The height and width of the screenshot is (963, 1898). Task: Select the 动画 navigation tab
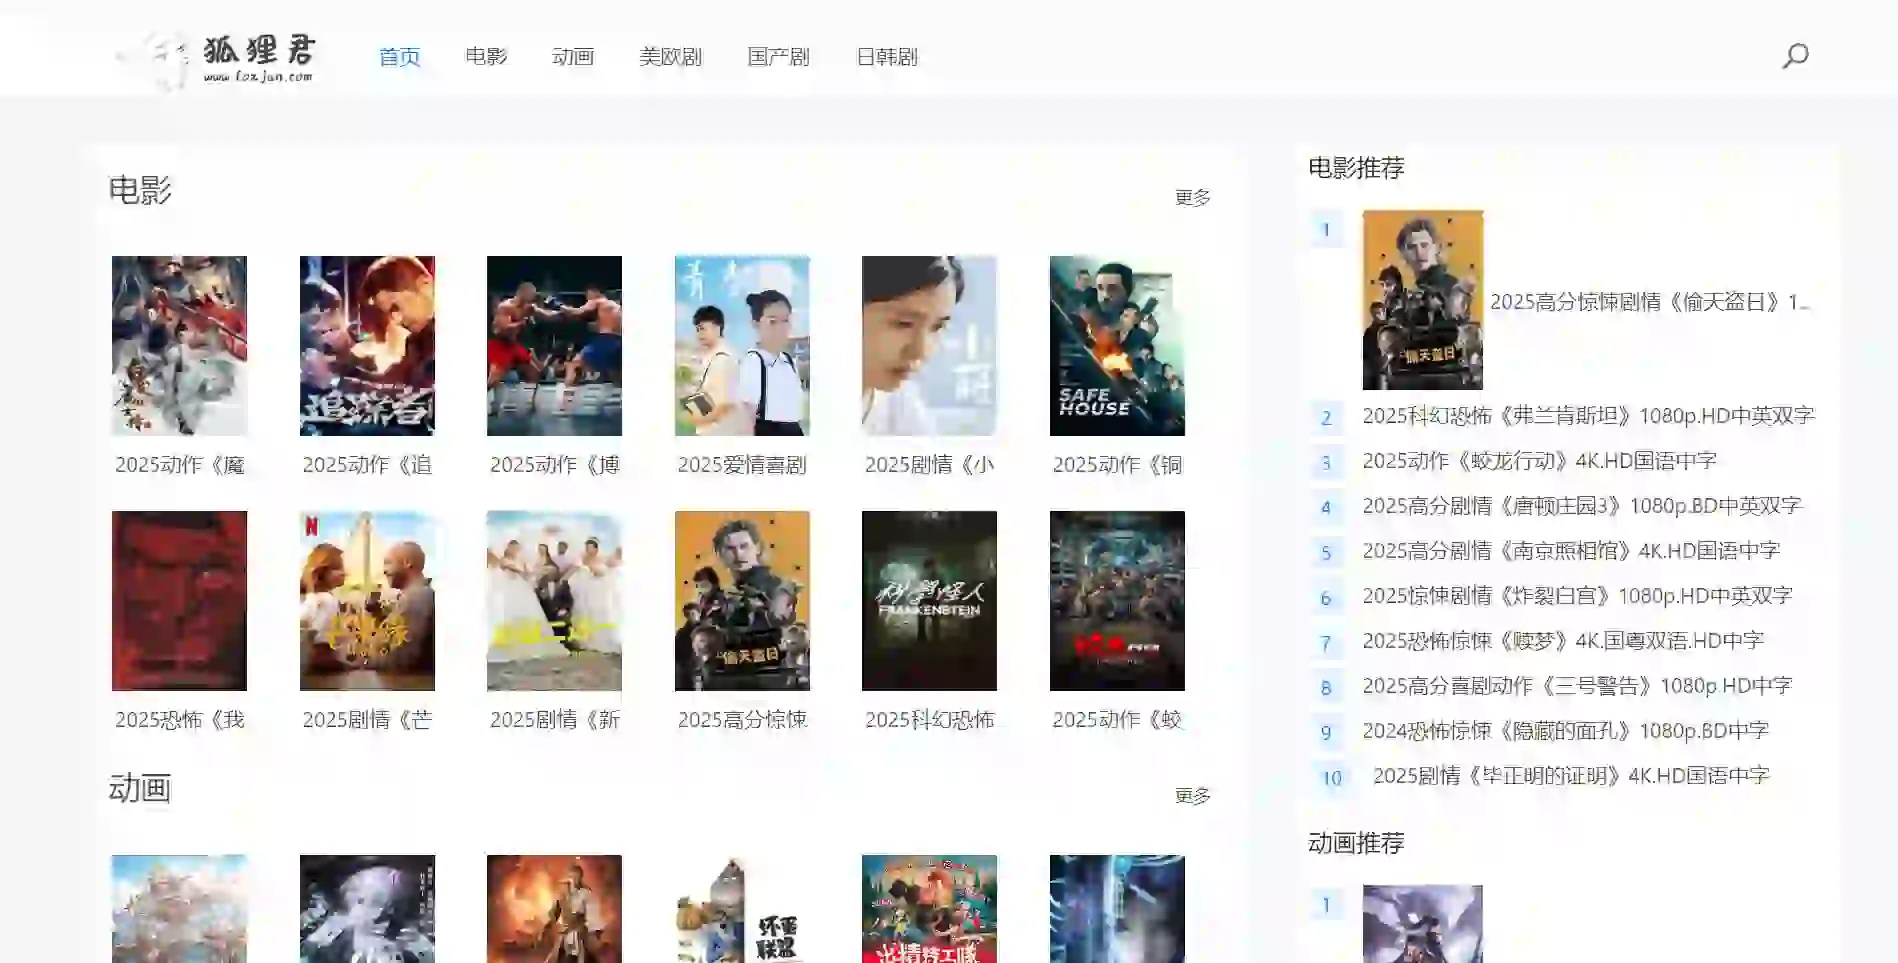[x=572, y=57]
